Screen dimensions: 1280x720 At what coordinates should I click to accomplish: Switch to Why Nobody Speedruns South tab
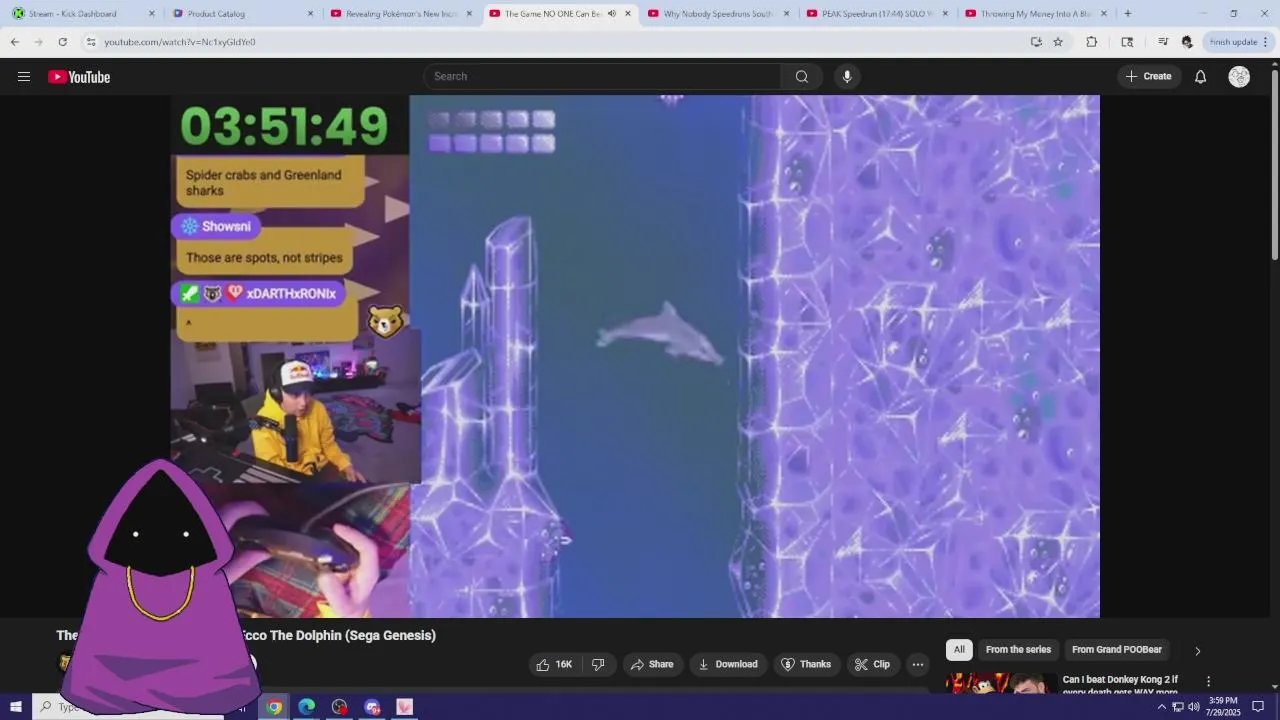(717, 14)
